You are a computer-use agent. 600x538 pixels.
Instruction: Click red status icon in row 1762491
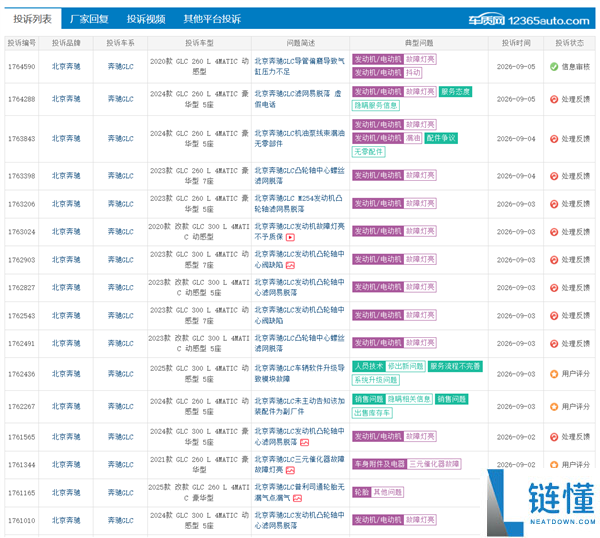pyautogui.click(x=554, y=344)
